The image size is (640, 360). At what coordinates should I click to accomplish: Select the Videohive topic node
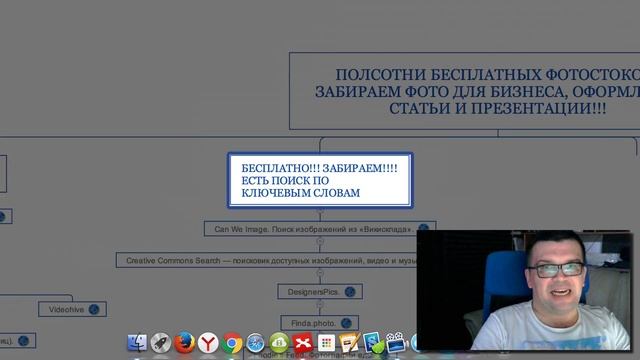(73, 309)
